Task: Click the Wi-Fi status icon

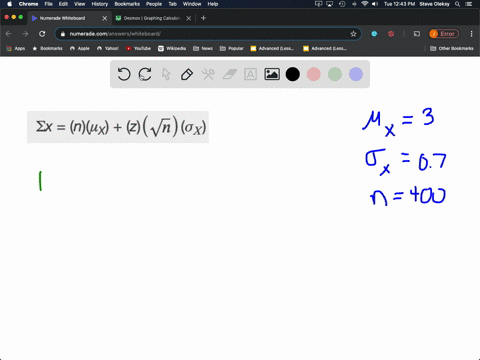Action: point(365,4)
